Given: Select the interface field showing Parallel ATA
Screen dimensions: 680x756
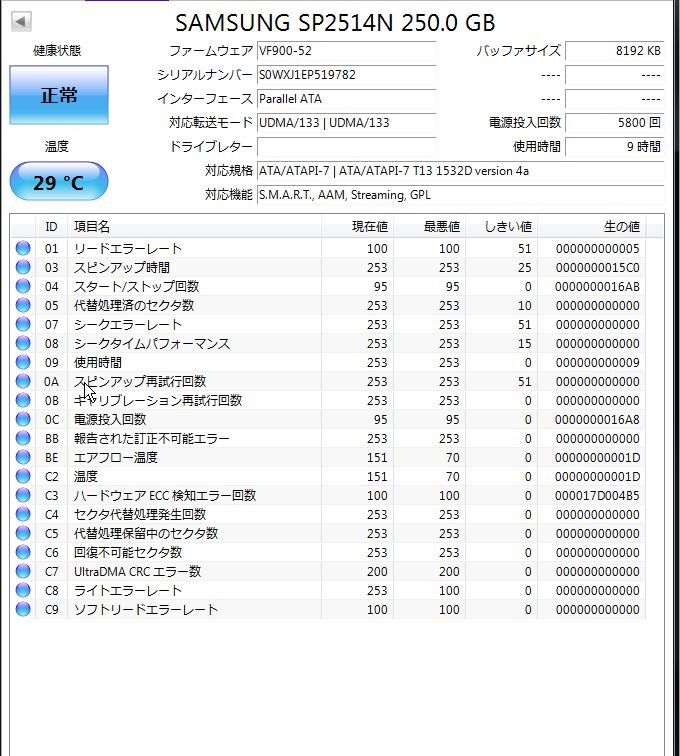Looking at the screenshot, I should 346,98.
